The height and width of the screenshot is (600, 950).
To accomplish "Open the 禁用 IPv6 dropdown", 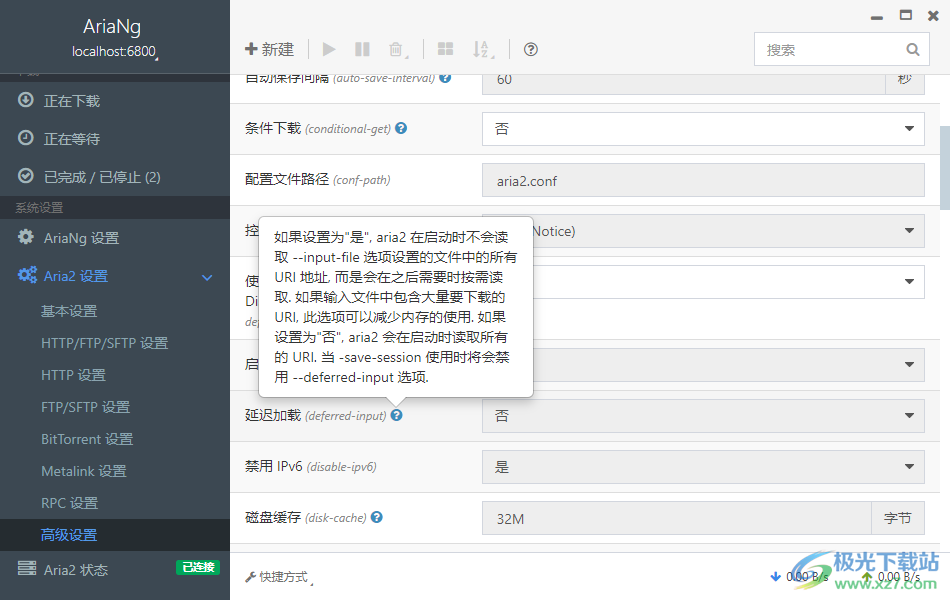I will point(703,467).
